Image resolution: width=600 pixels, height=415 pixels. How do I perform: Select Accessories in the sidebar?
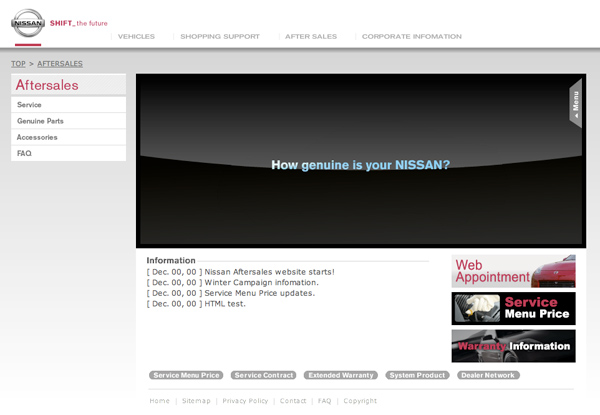coord(37,137)
